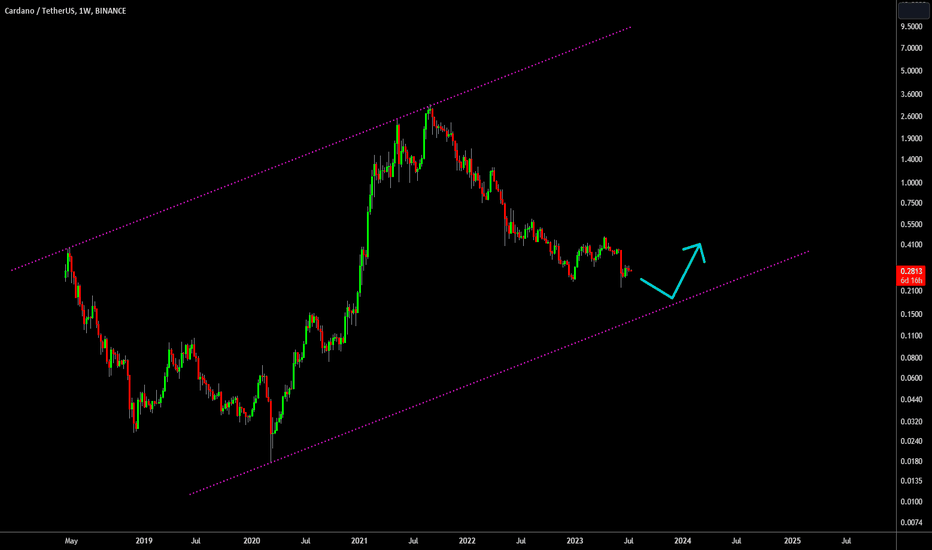Viewport: 932px width, 550px height.
Task: Select the 3.6000 price axis value
Action: click(911, 94)
